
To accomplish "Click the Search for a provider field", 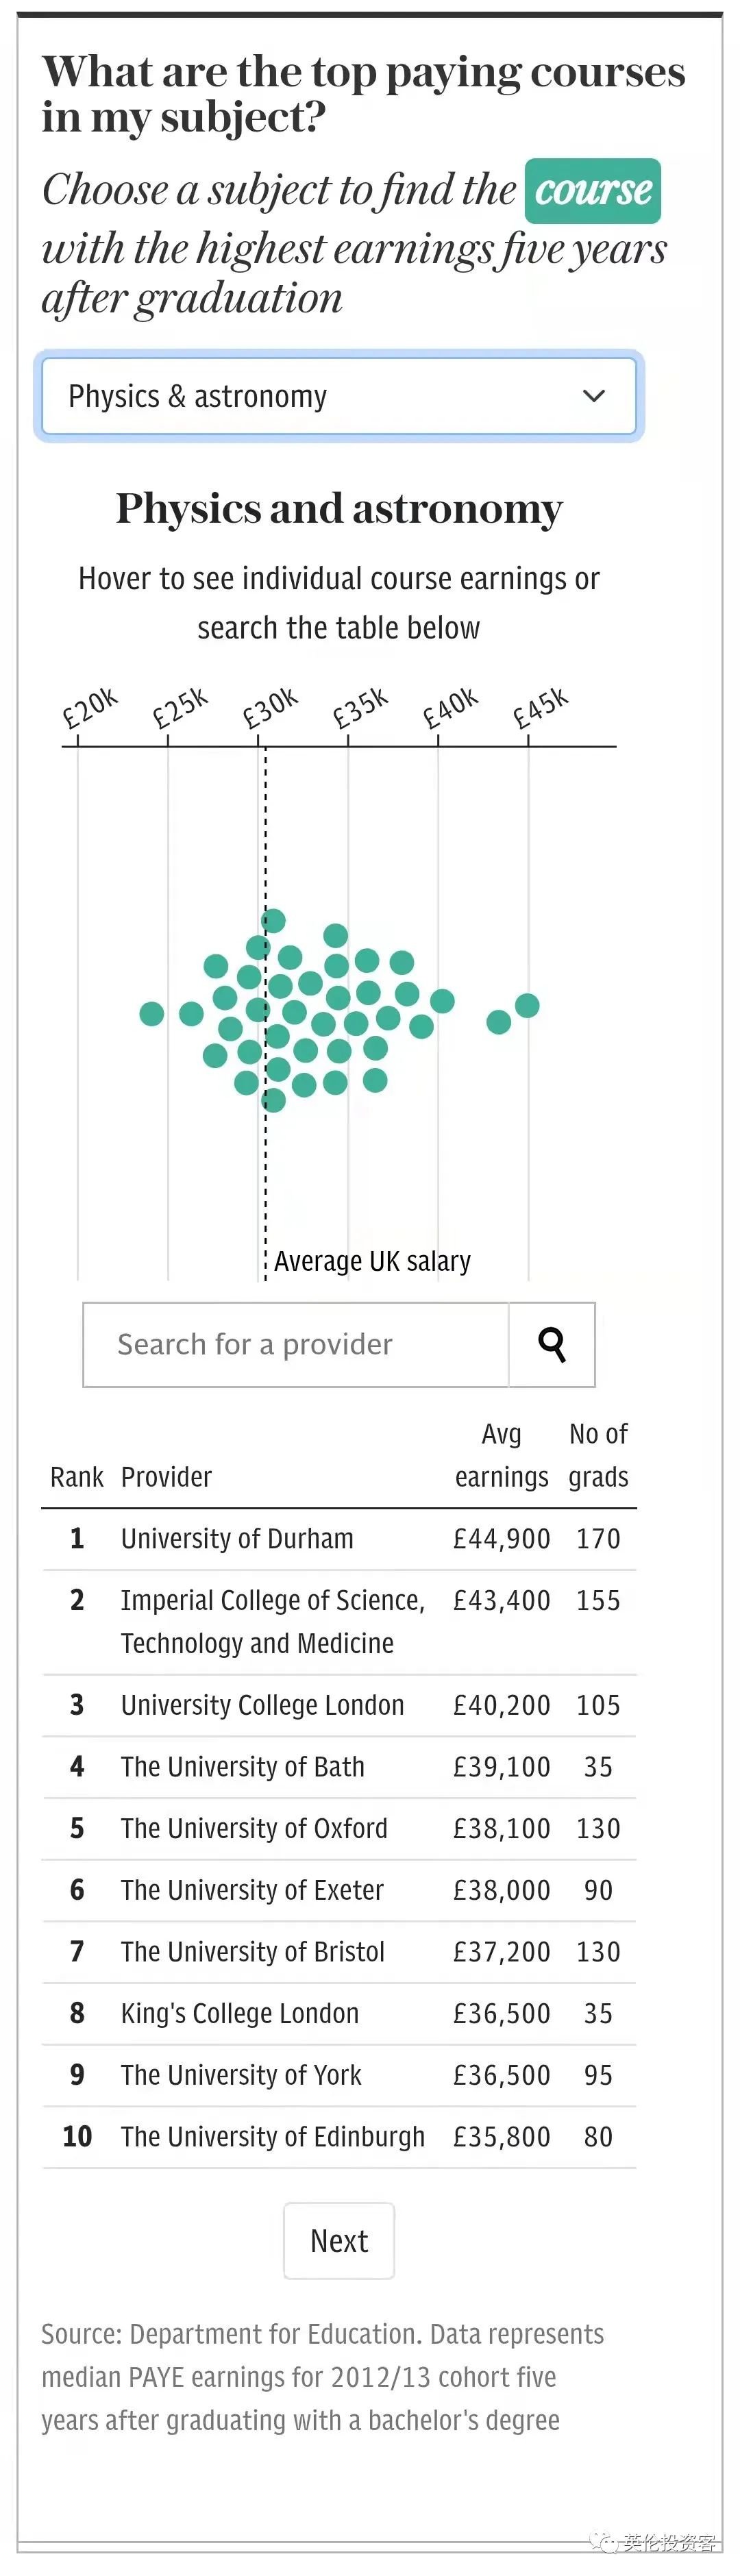I will [296, 1344].
